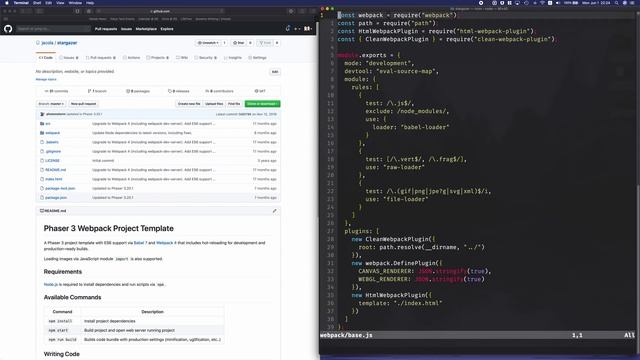Open the Window menu
The width and height of the screenshot is (640, 360).
coord(75,3)
